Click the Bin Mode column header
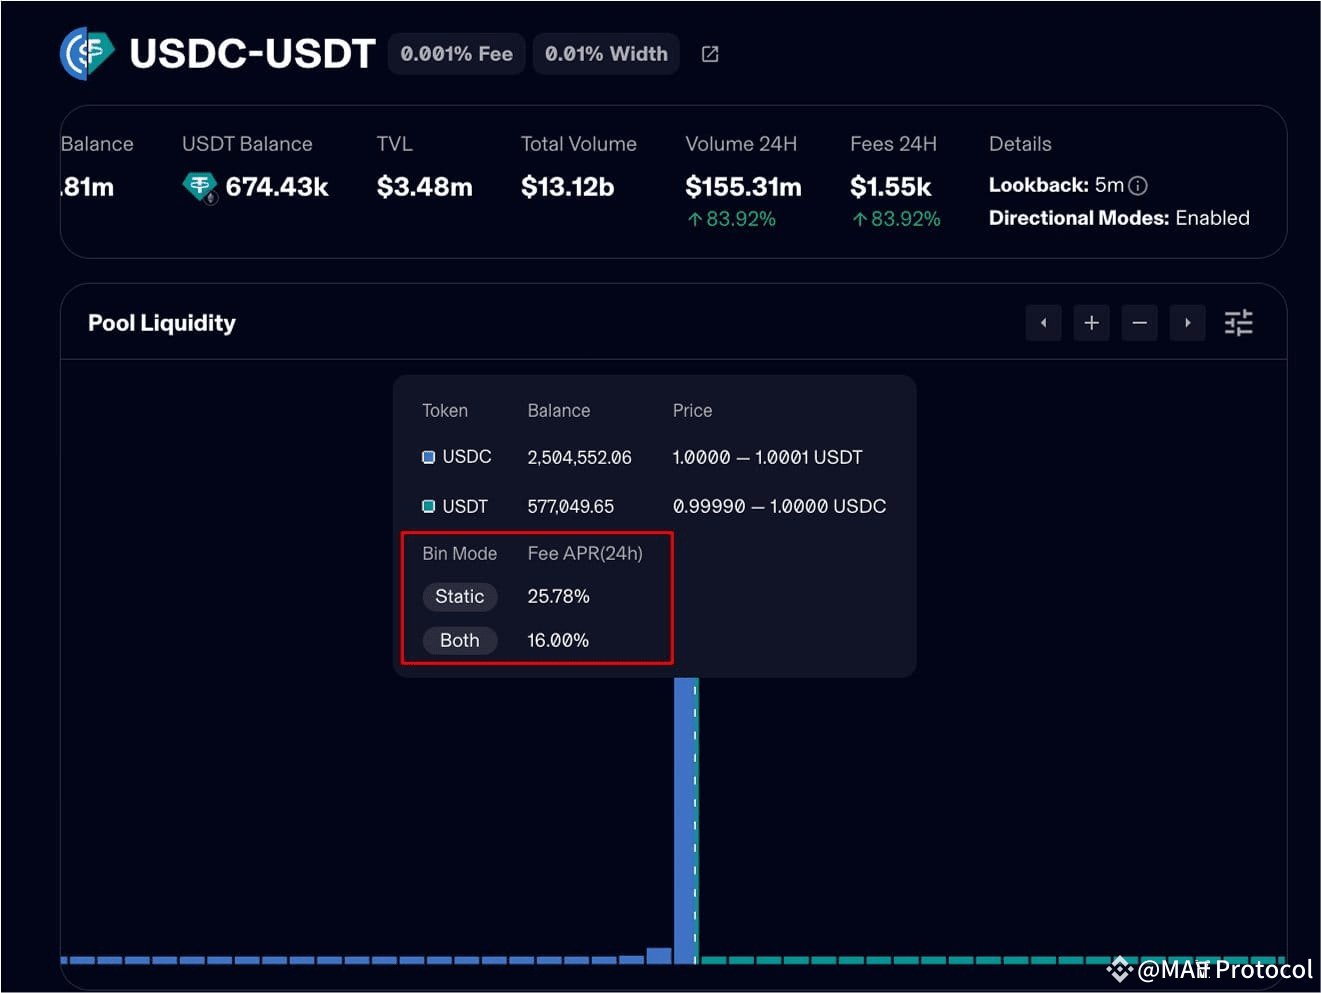Image resolution: width=1321 pixels, height=993 pixels. pyautogui.click(x=459, y=554)
